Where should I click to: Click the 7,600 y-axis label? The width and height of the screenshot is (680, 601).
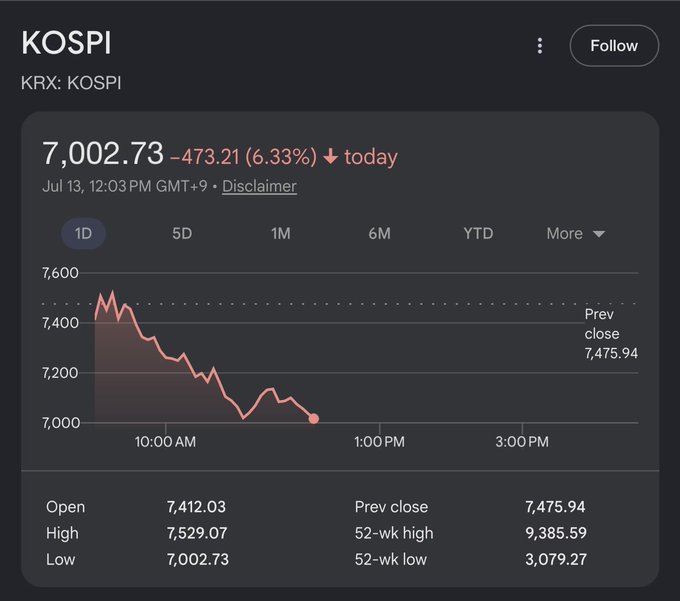(60, 273)
